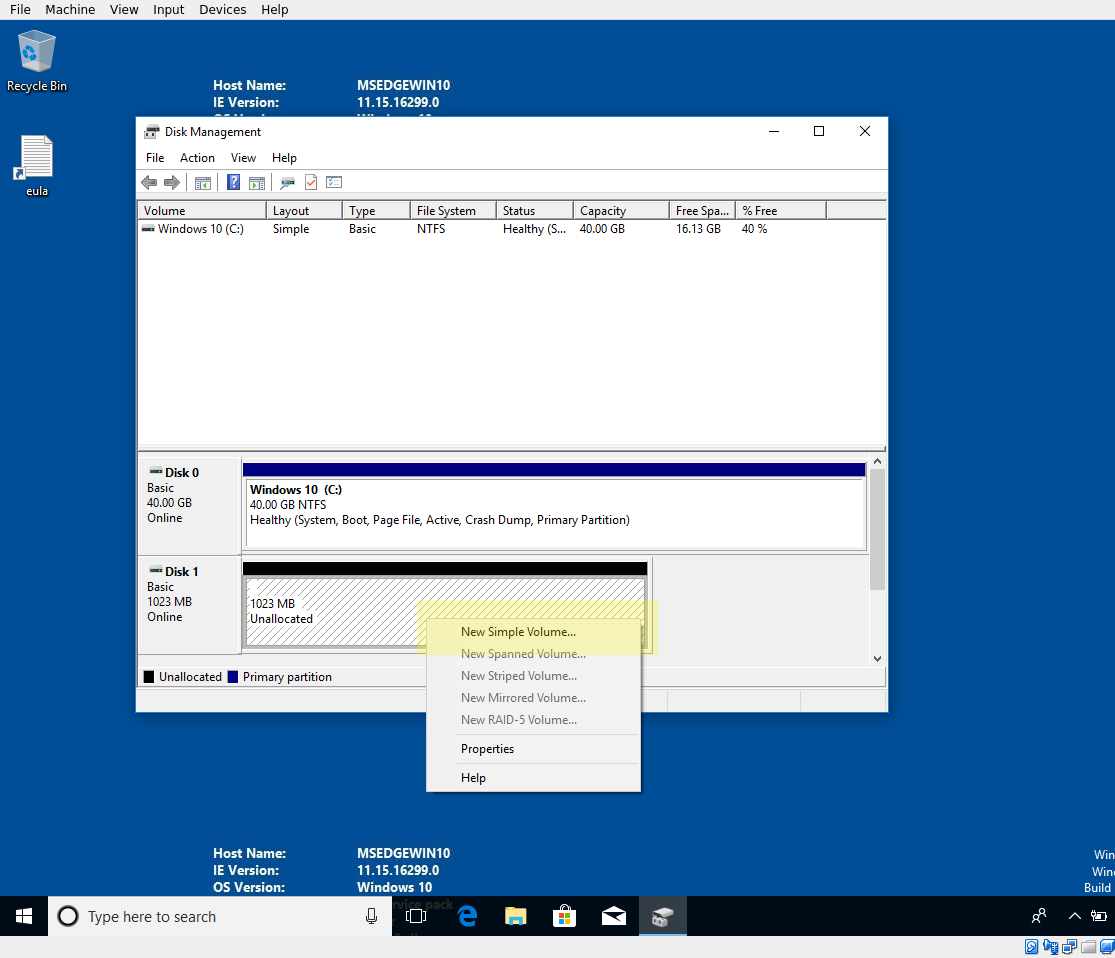
Task: Click the black Unallocated legend swatch
Action: 149,676
